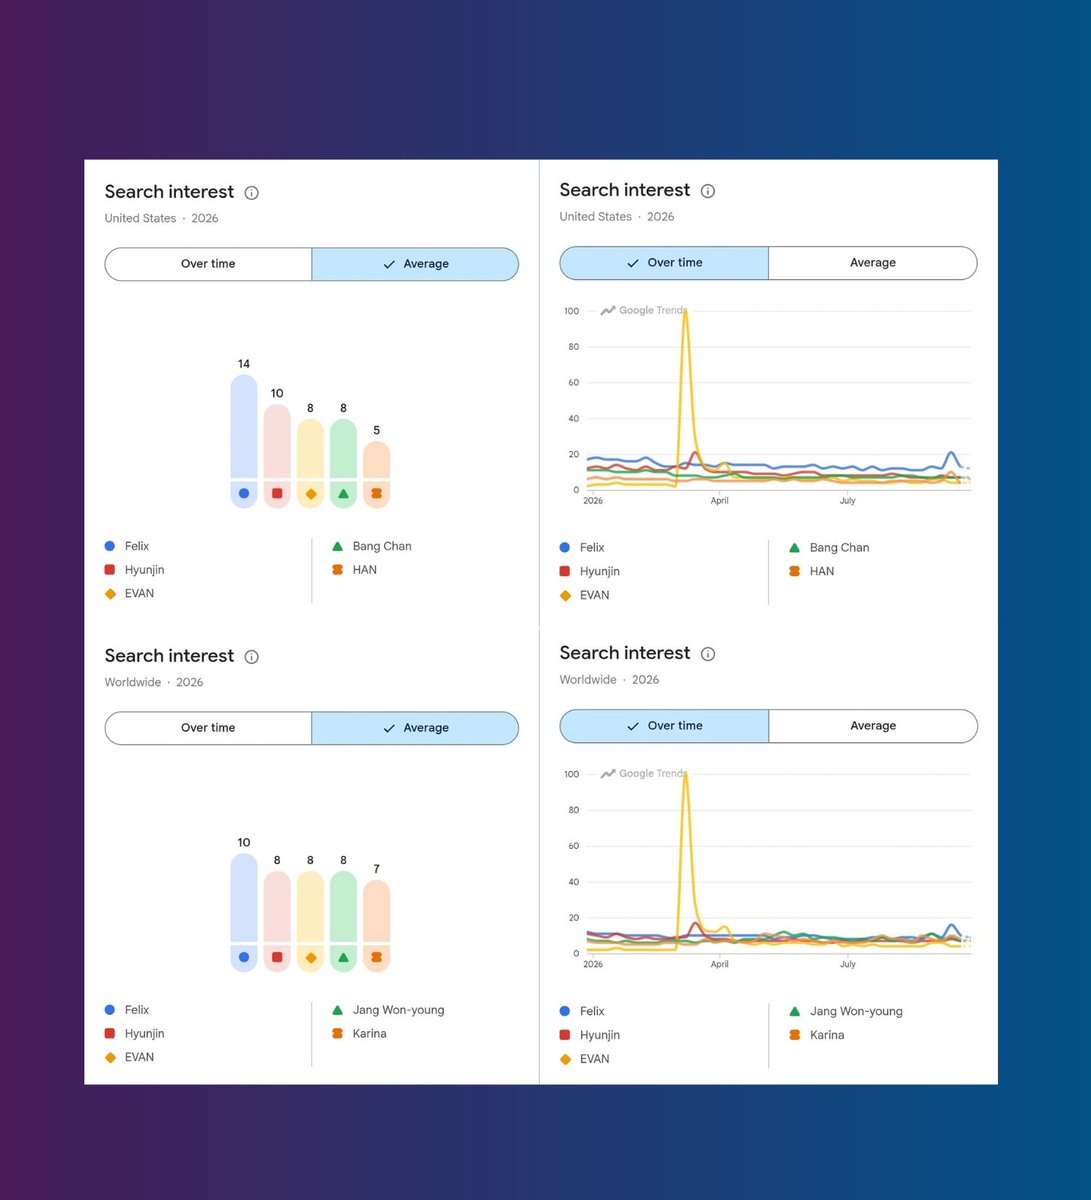Click the Jang Won-young label in the bottom-left legend

(398, 1010)
